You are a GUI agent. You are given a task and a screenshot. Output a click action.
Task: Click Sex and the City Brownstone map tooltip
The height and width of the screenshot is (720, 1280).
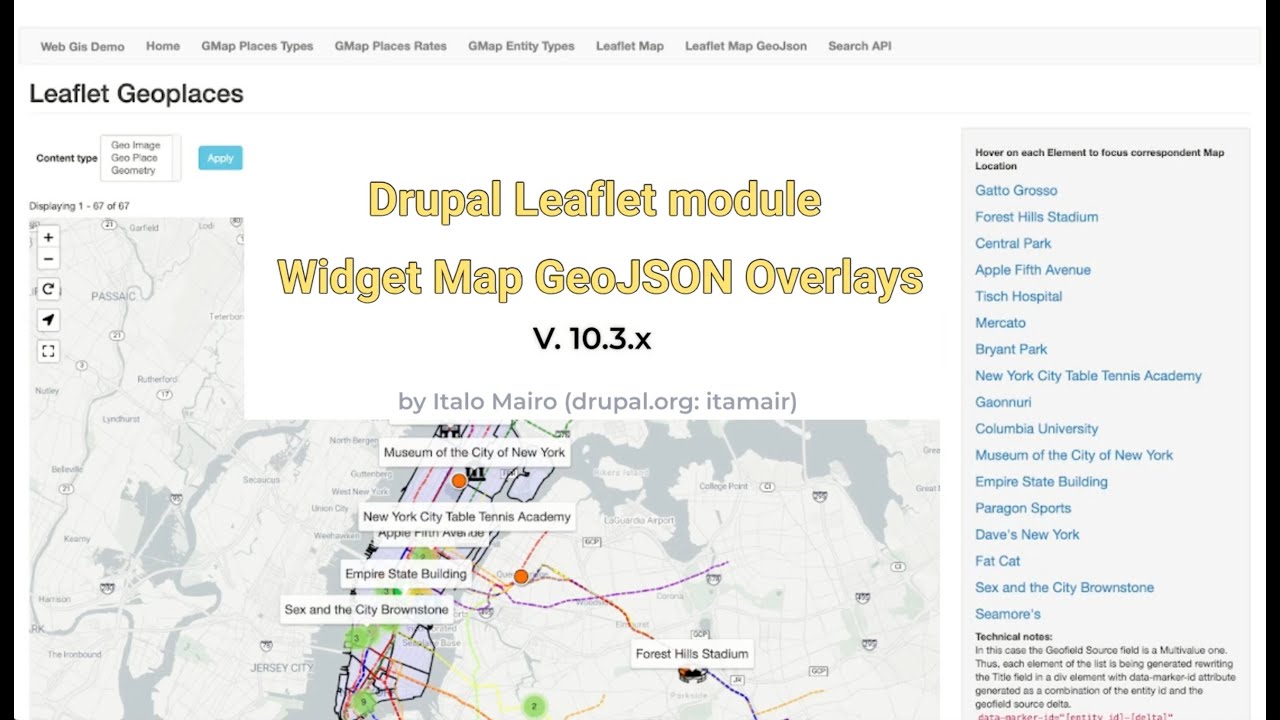(367, 609)
